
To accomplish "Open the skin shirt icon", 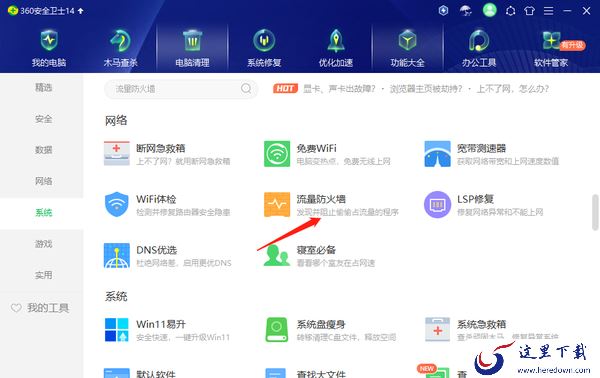I will tap(530, 11).
